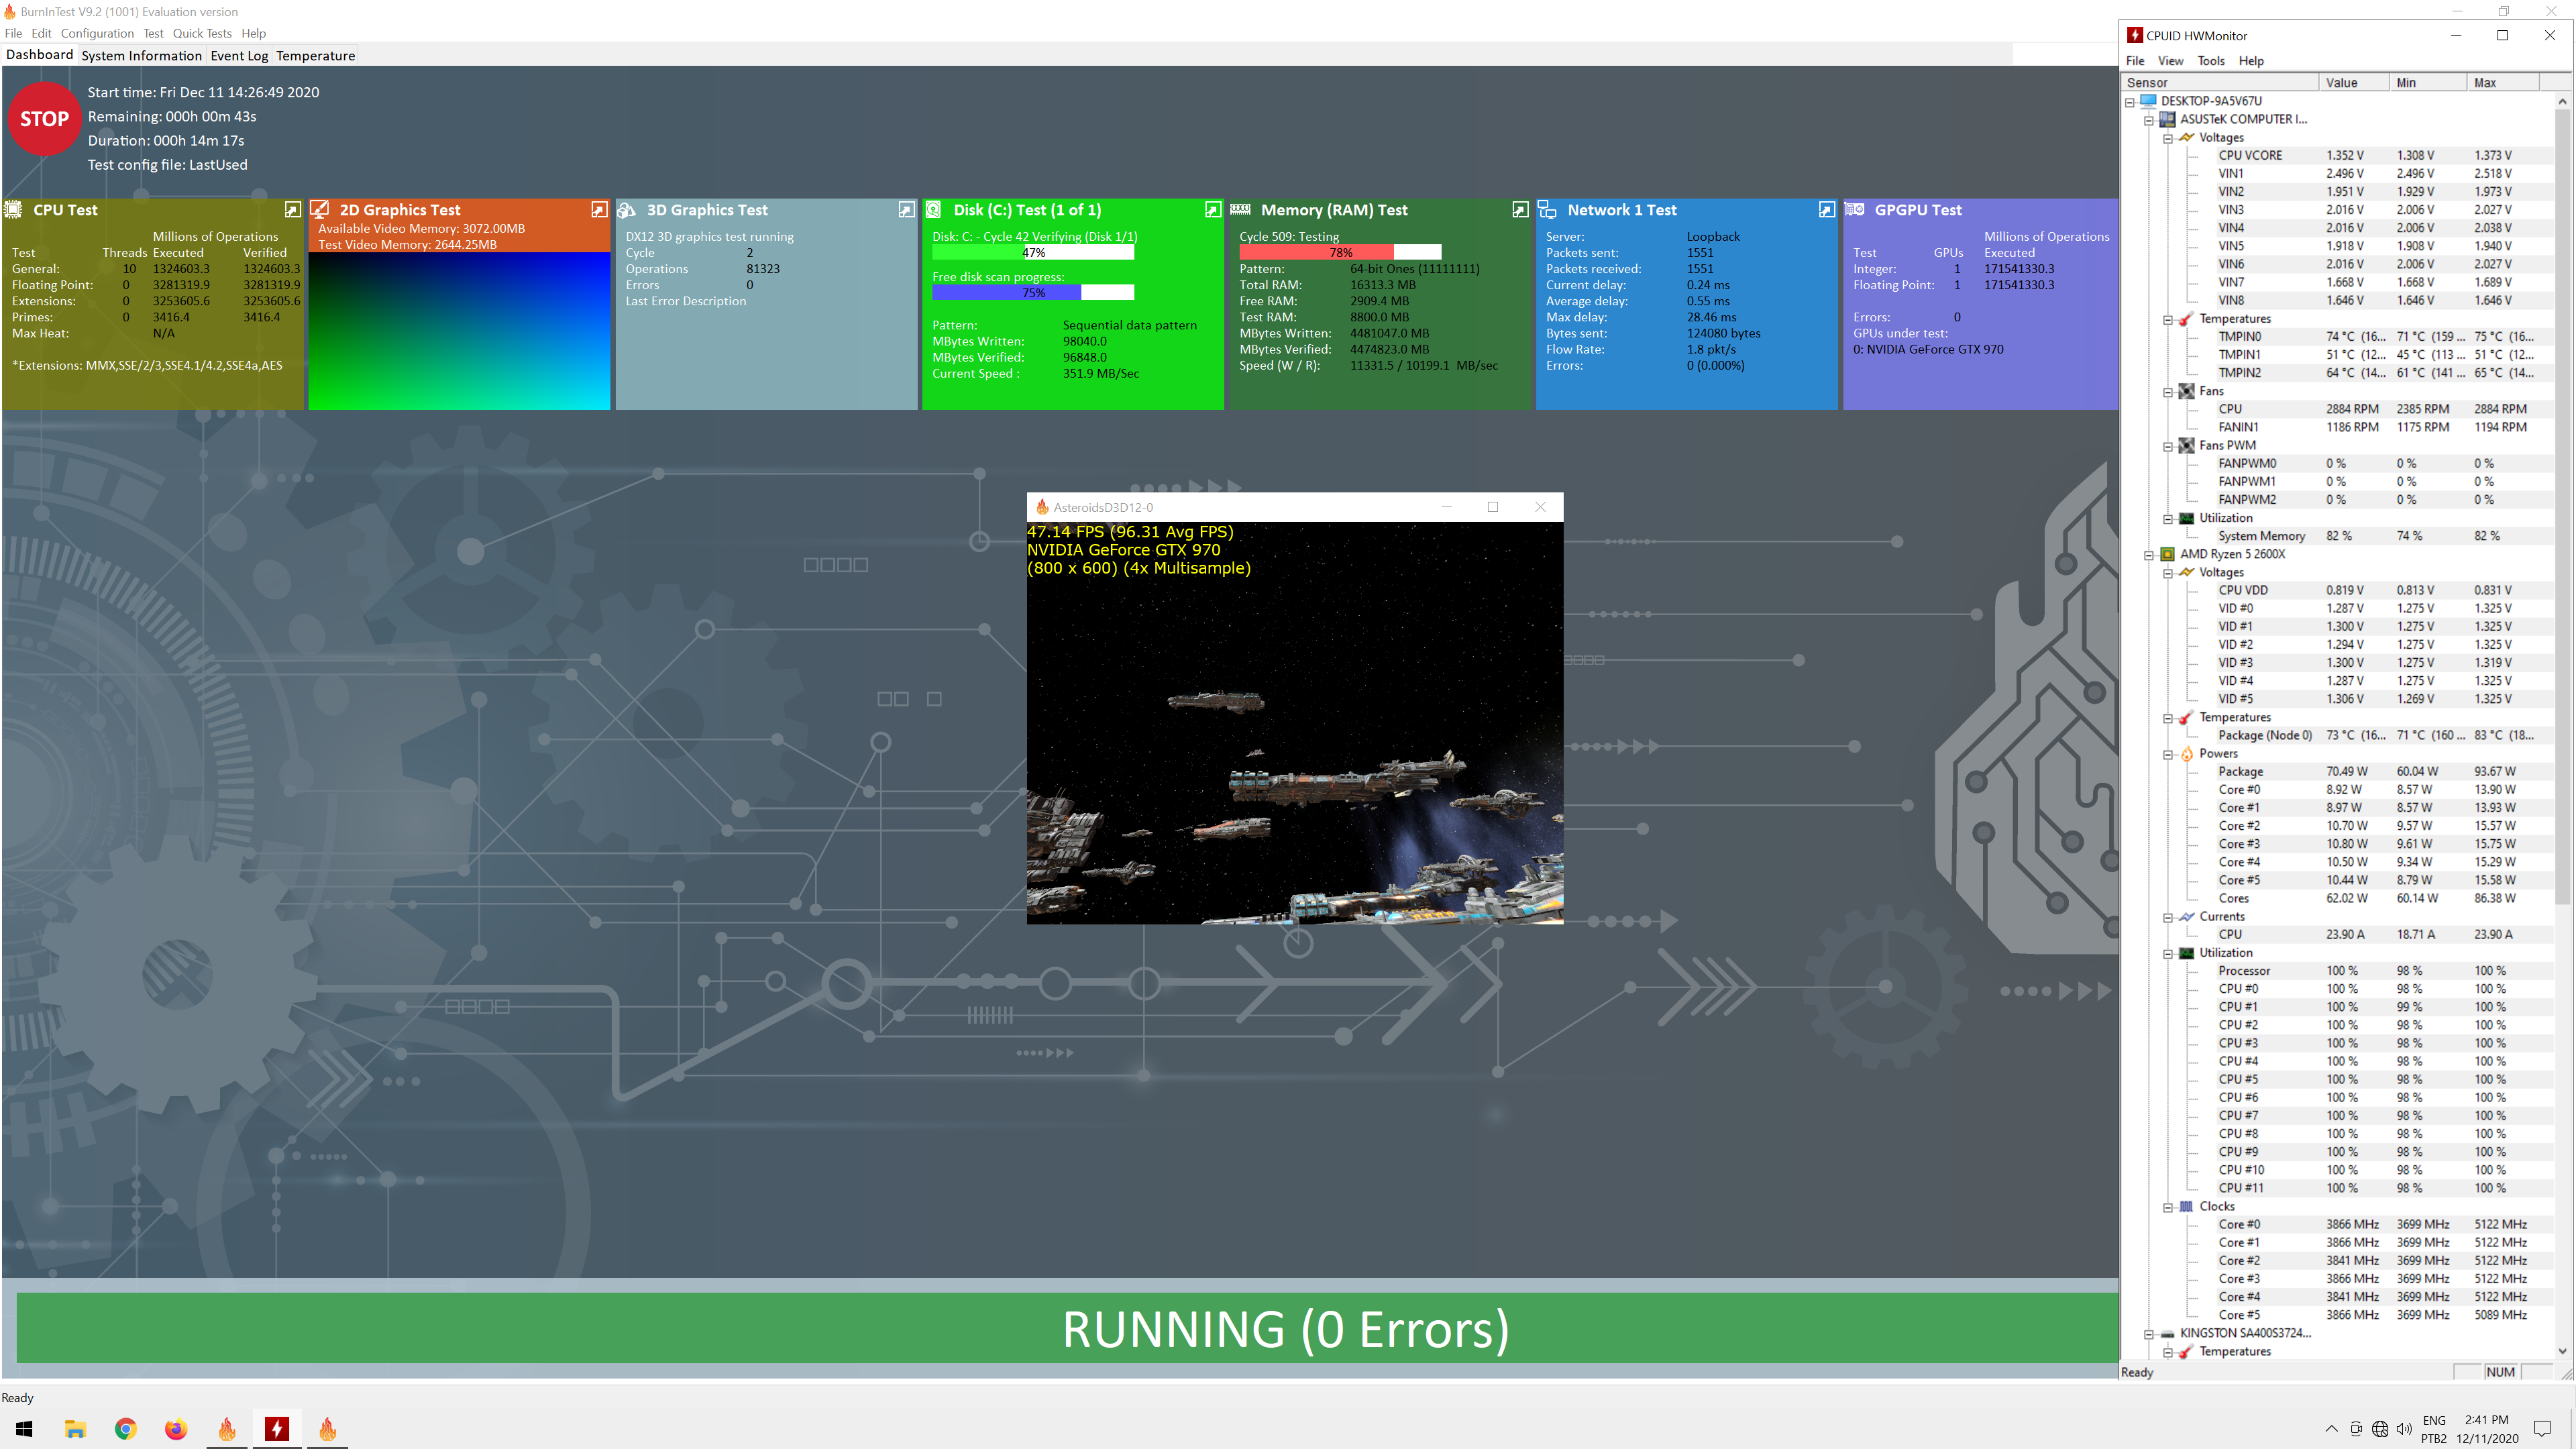Switch to the Event Log tab
This screenshot has height=1449, width=2576.
click(239, 56)
